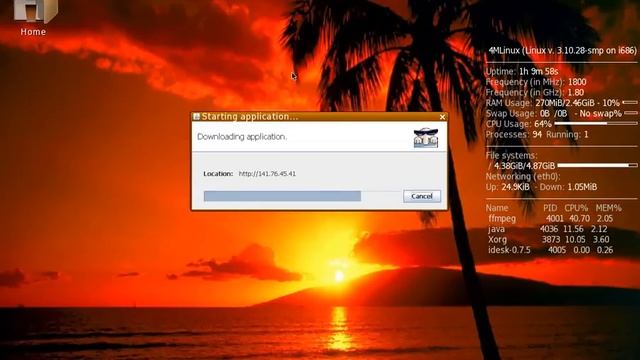Click the Frequency in GHz 1.80 line
The image size is (640, 360).
535,93
